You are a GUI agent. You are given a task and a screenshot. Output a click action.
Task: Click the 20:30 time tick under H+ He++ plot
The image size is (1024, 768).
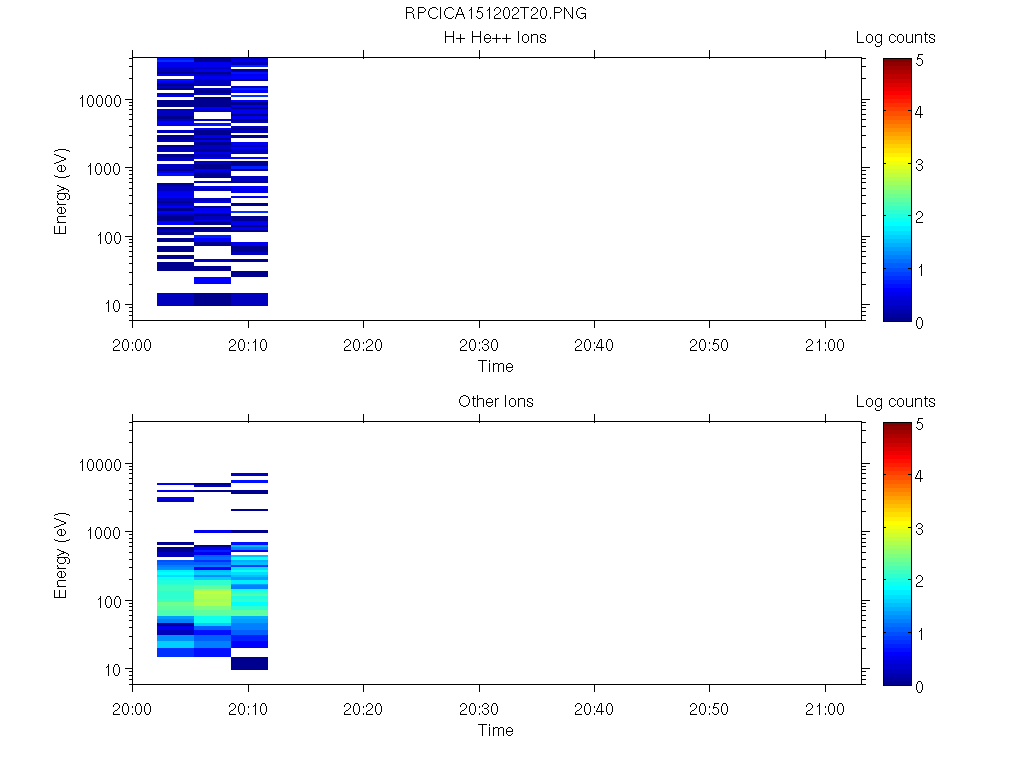[x=479, y=345]
